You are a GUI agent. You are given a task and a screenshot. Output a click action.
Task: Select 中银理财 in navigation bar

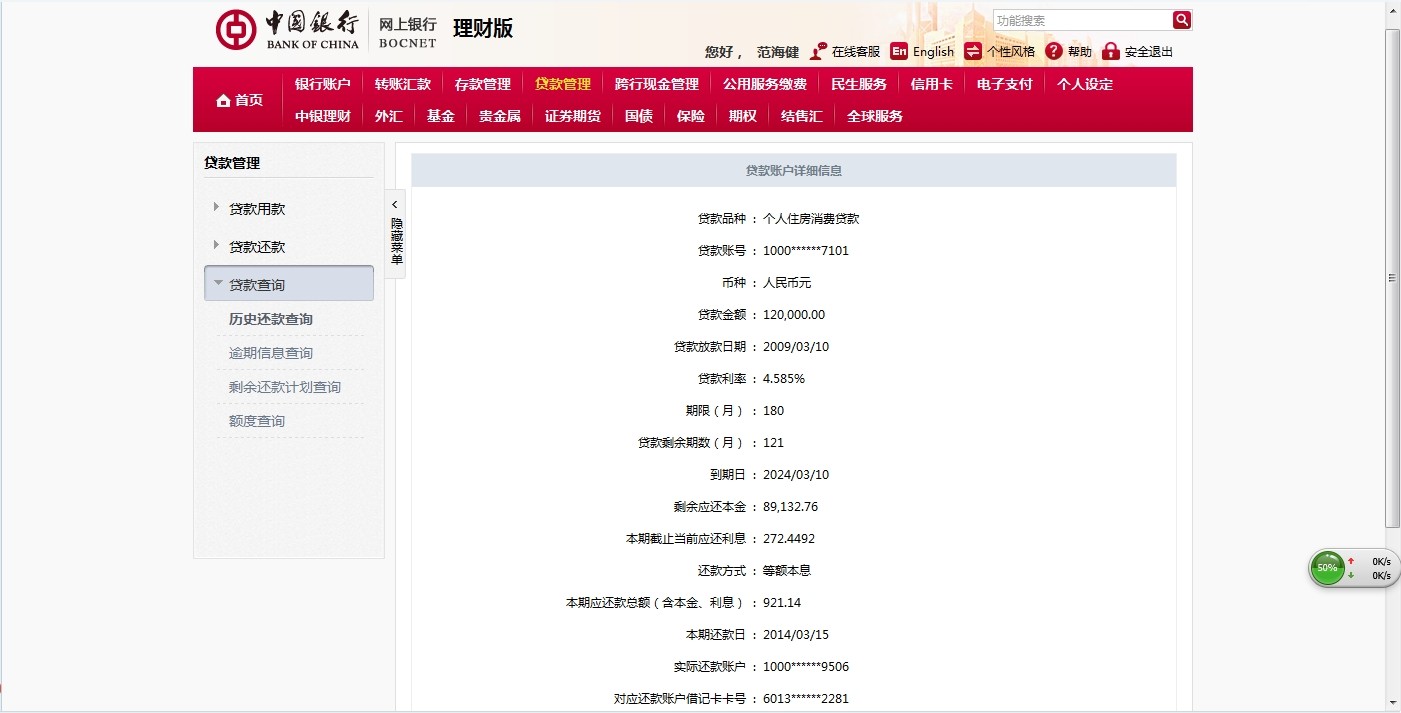(x=322, y=116)
